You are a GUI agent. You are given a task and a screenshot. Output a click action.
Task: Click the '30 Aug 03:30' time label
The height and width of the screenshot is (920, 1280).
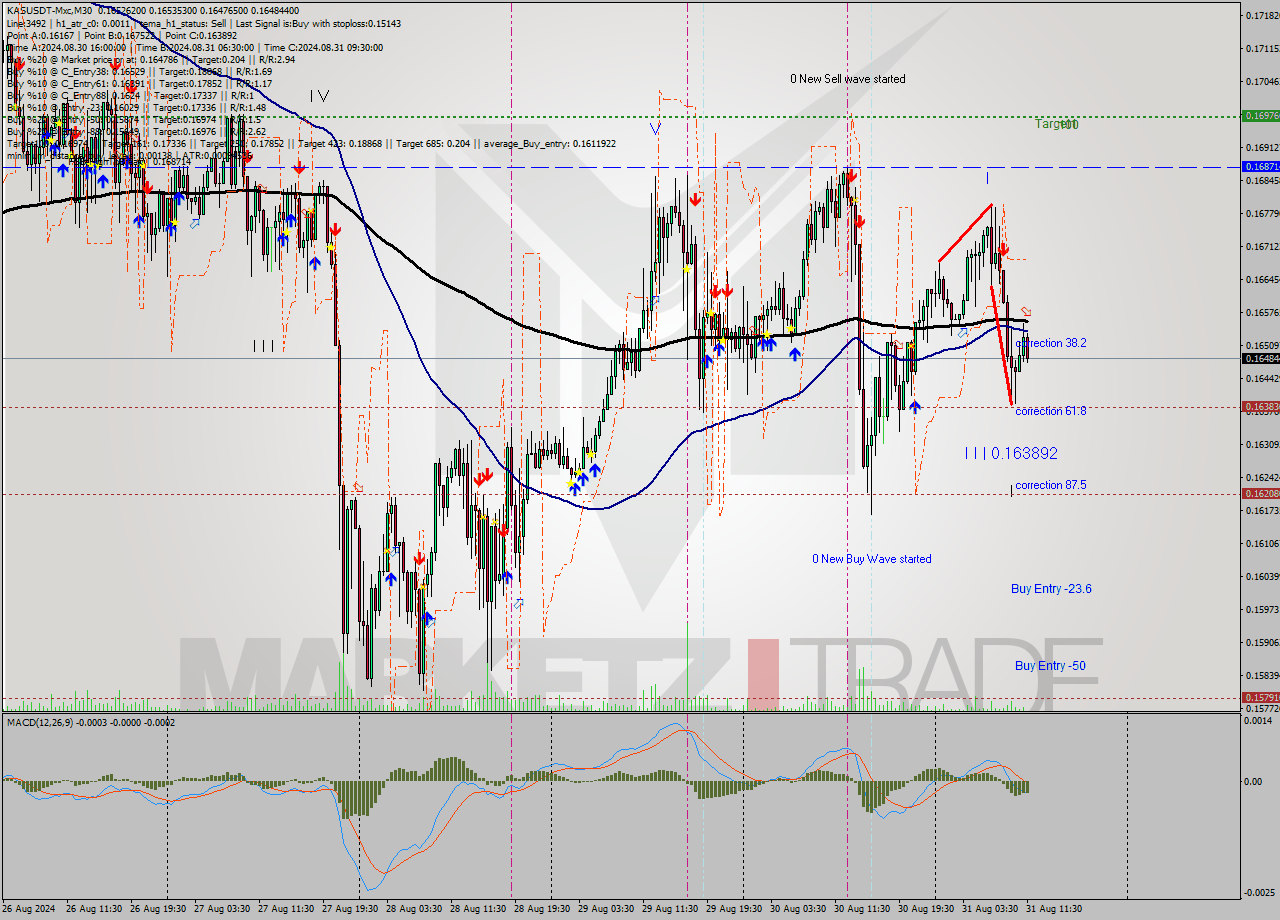coord(798,909)
